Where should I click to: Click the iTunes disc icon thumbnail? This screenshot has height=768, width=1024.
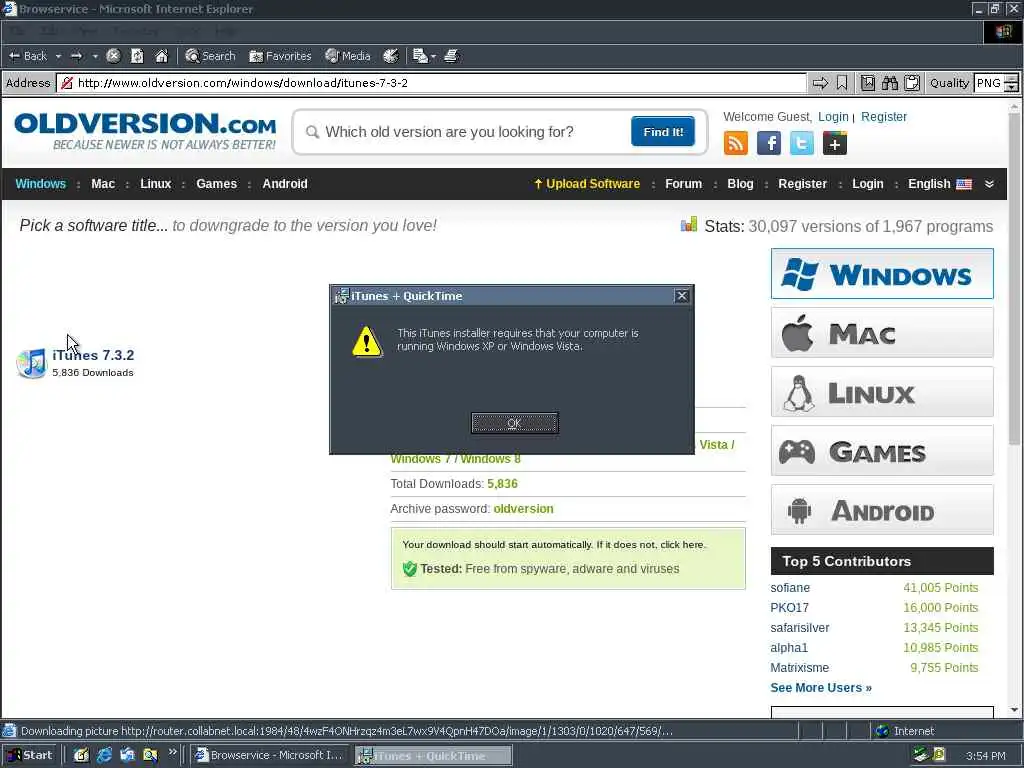pos(31,363)
